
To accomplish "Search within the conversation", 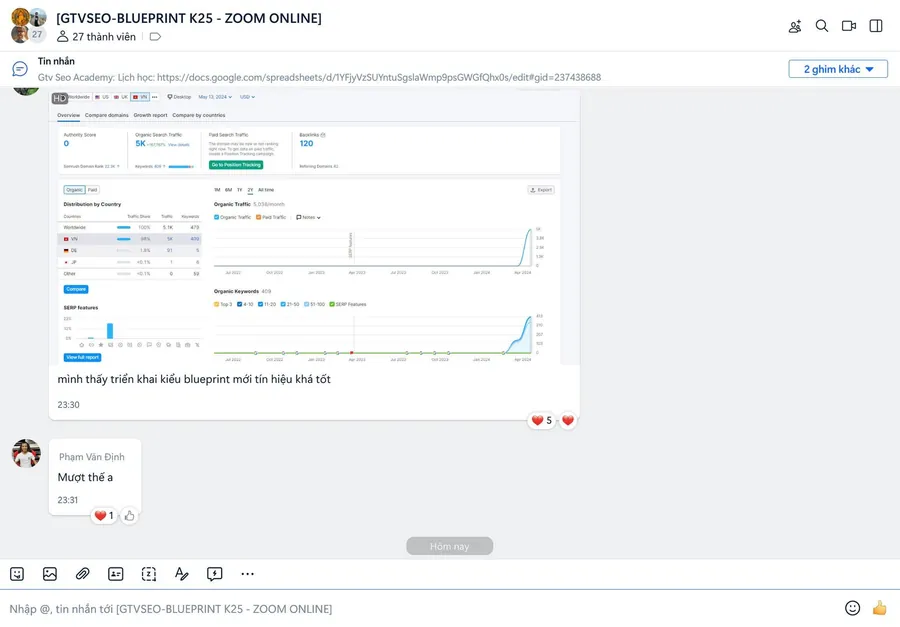I will (822, 26).
